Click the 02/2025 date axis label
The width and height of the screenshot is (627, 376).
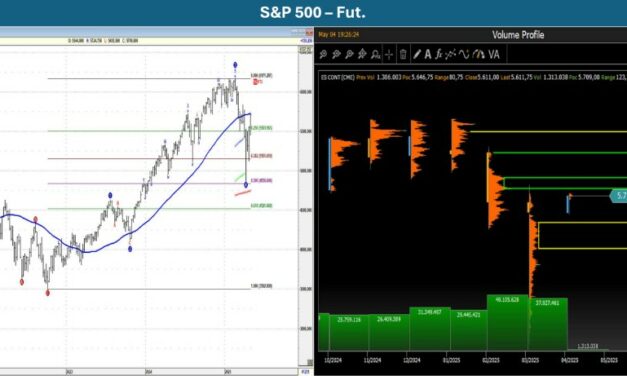coord(491,360)
